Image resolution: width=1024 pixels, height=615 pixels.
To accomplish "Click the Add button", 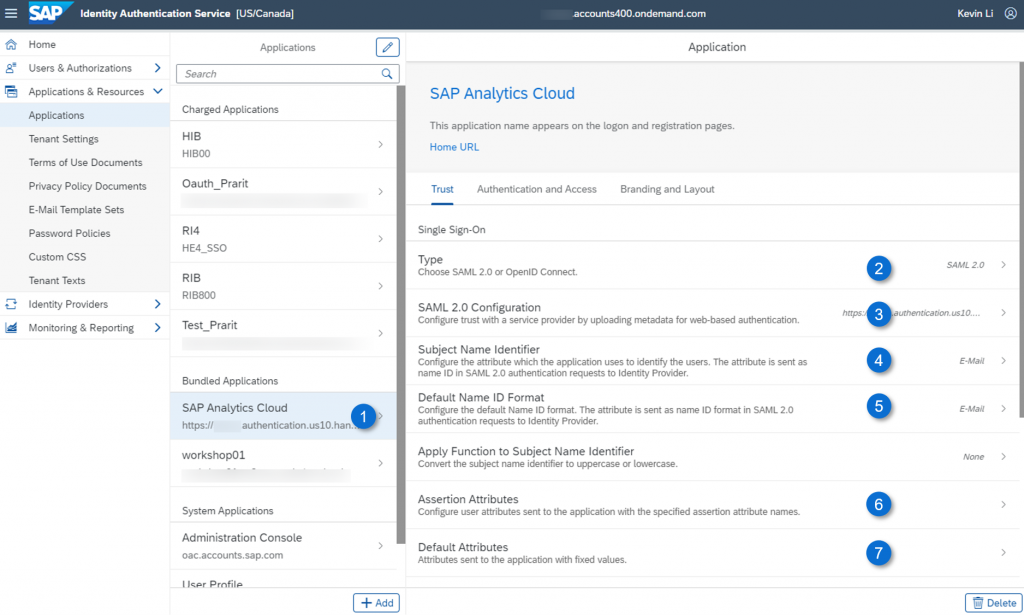I will click(x=376, y=603).
